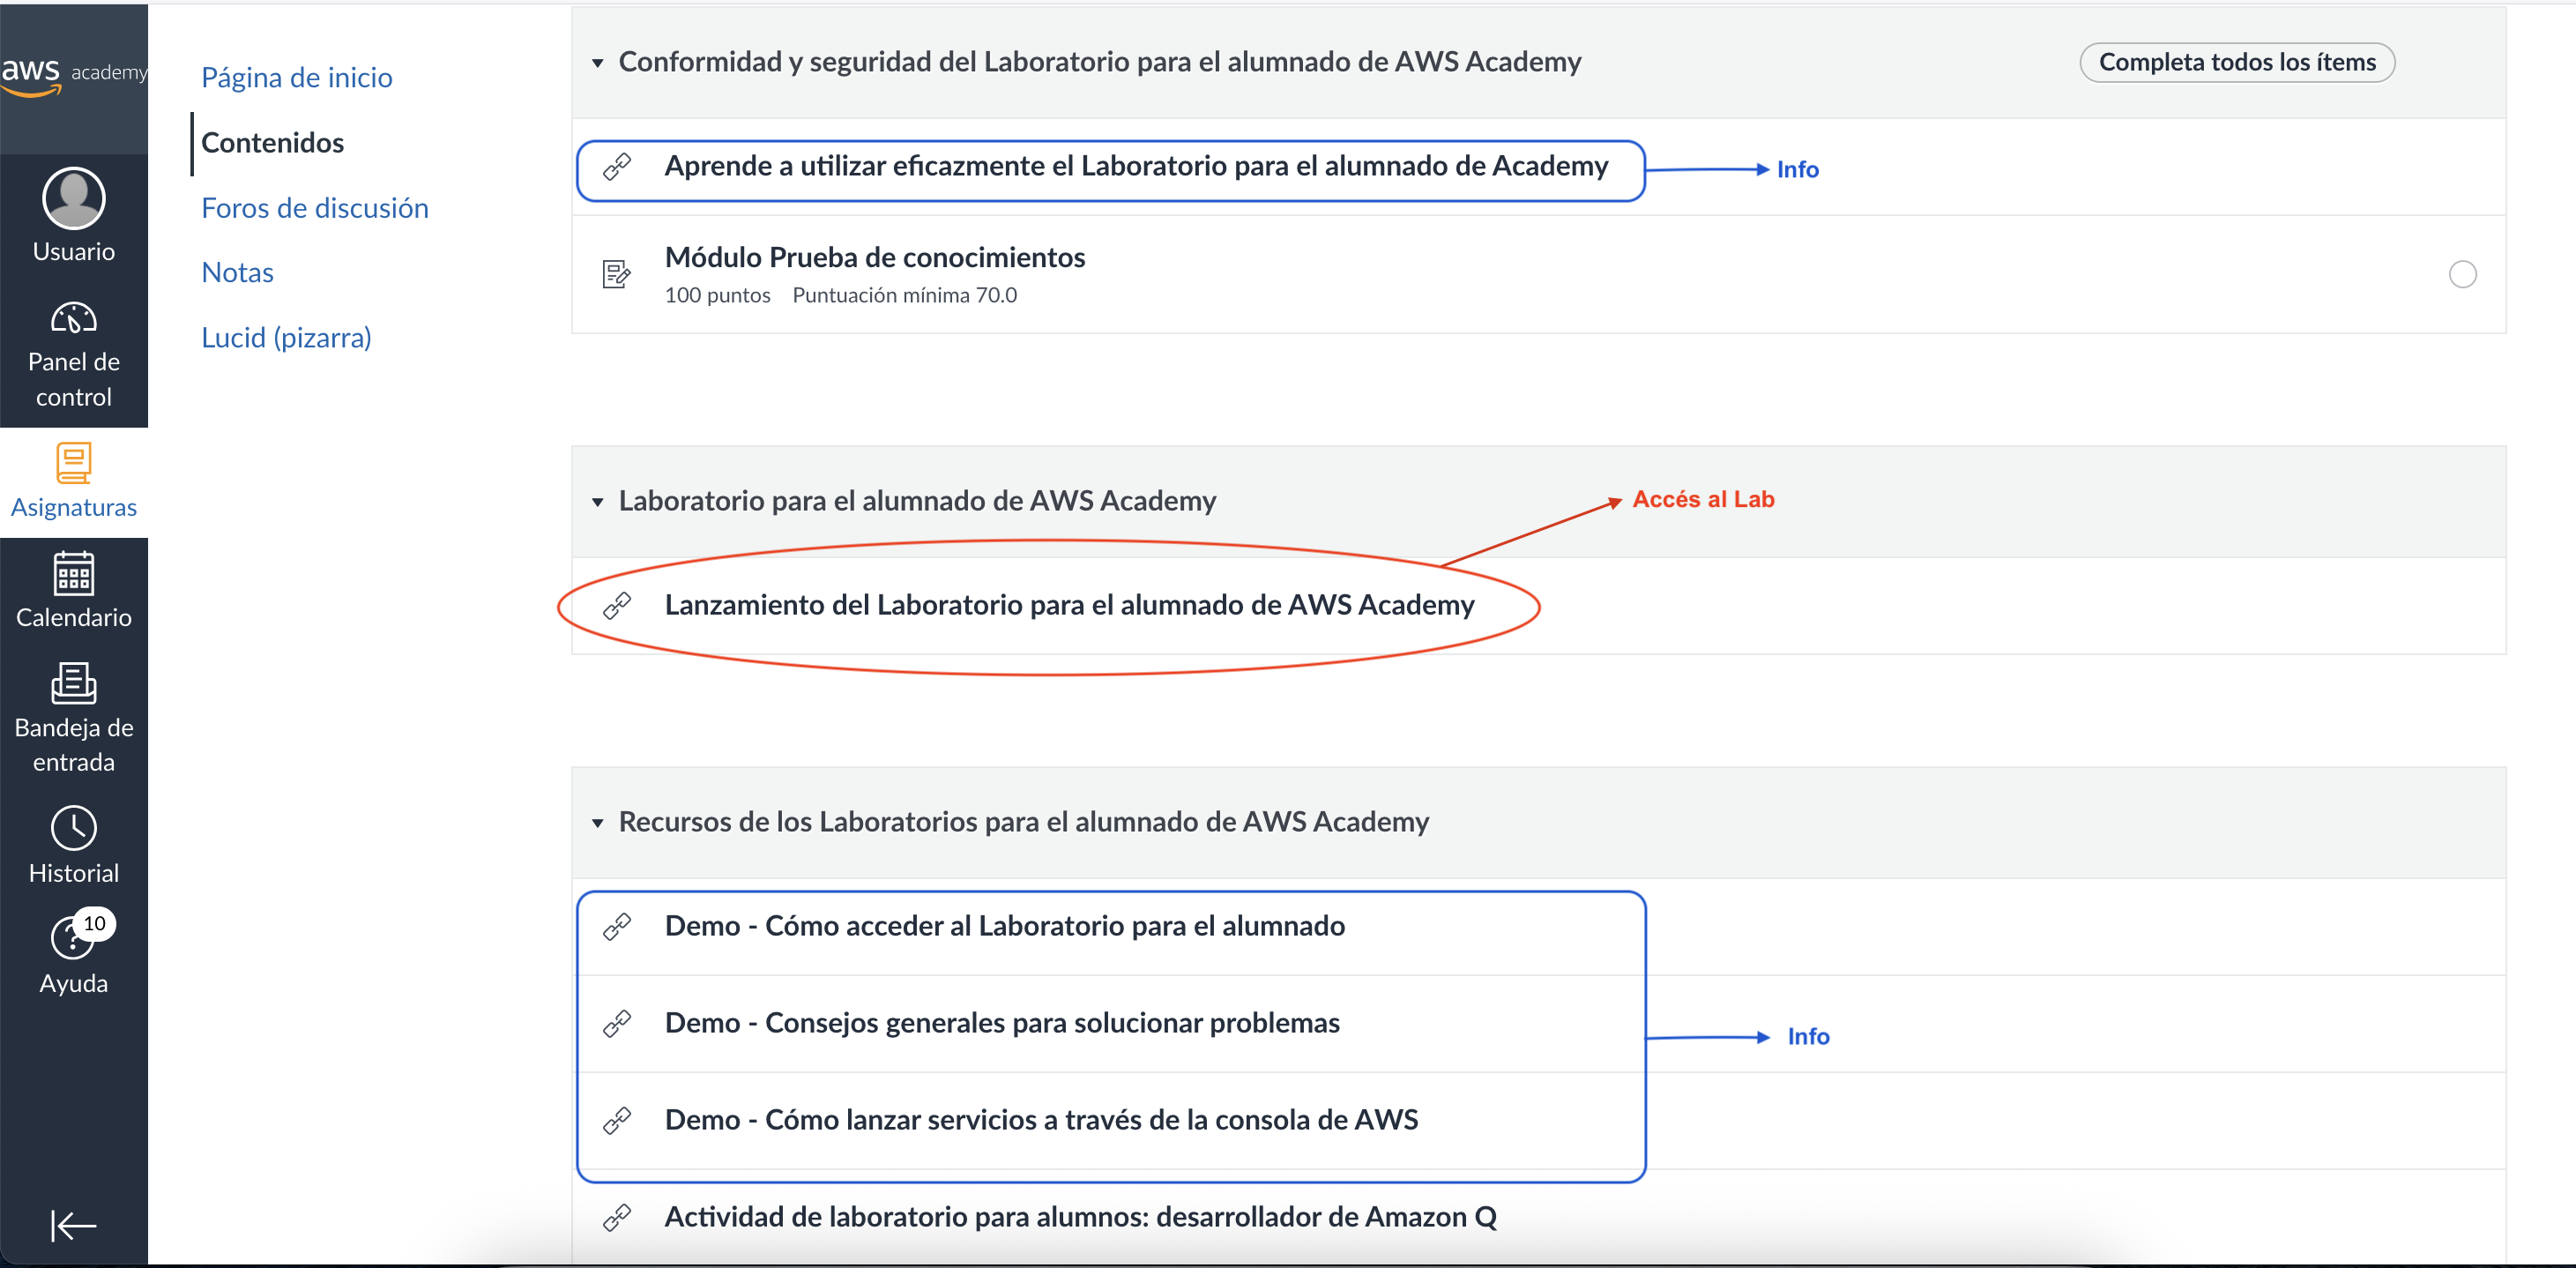Collapse the Recursos de los Laboratorios module
2576x1268 pixels.
coord(597,822)
